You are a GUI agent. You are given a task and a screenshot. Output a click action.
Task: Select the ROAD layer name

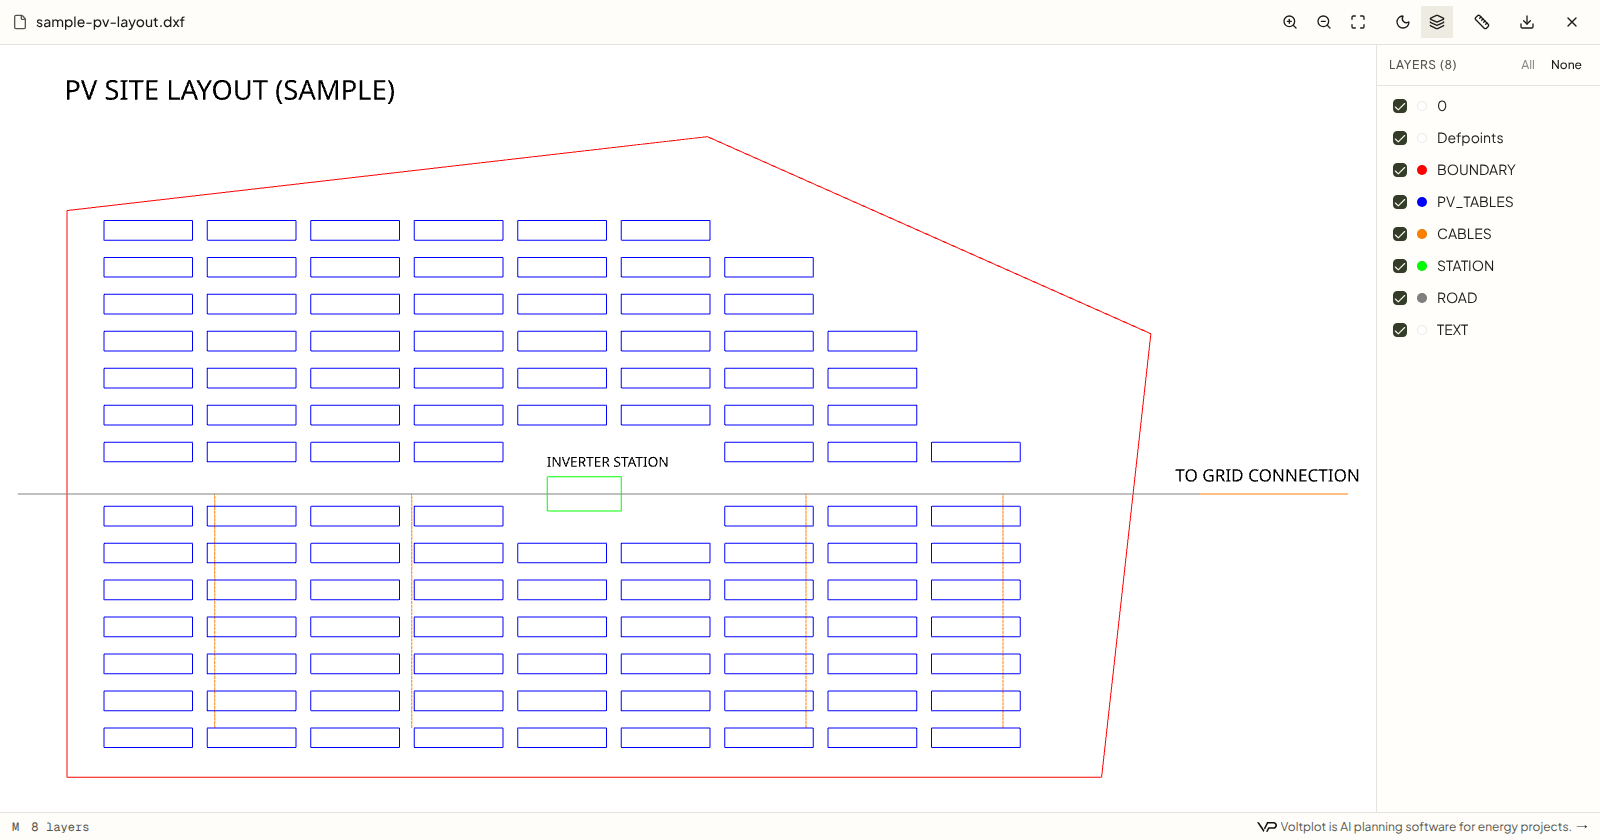[x=1457, y=298]
